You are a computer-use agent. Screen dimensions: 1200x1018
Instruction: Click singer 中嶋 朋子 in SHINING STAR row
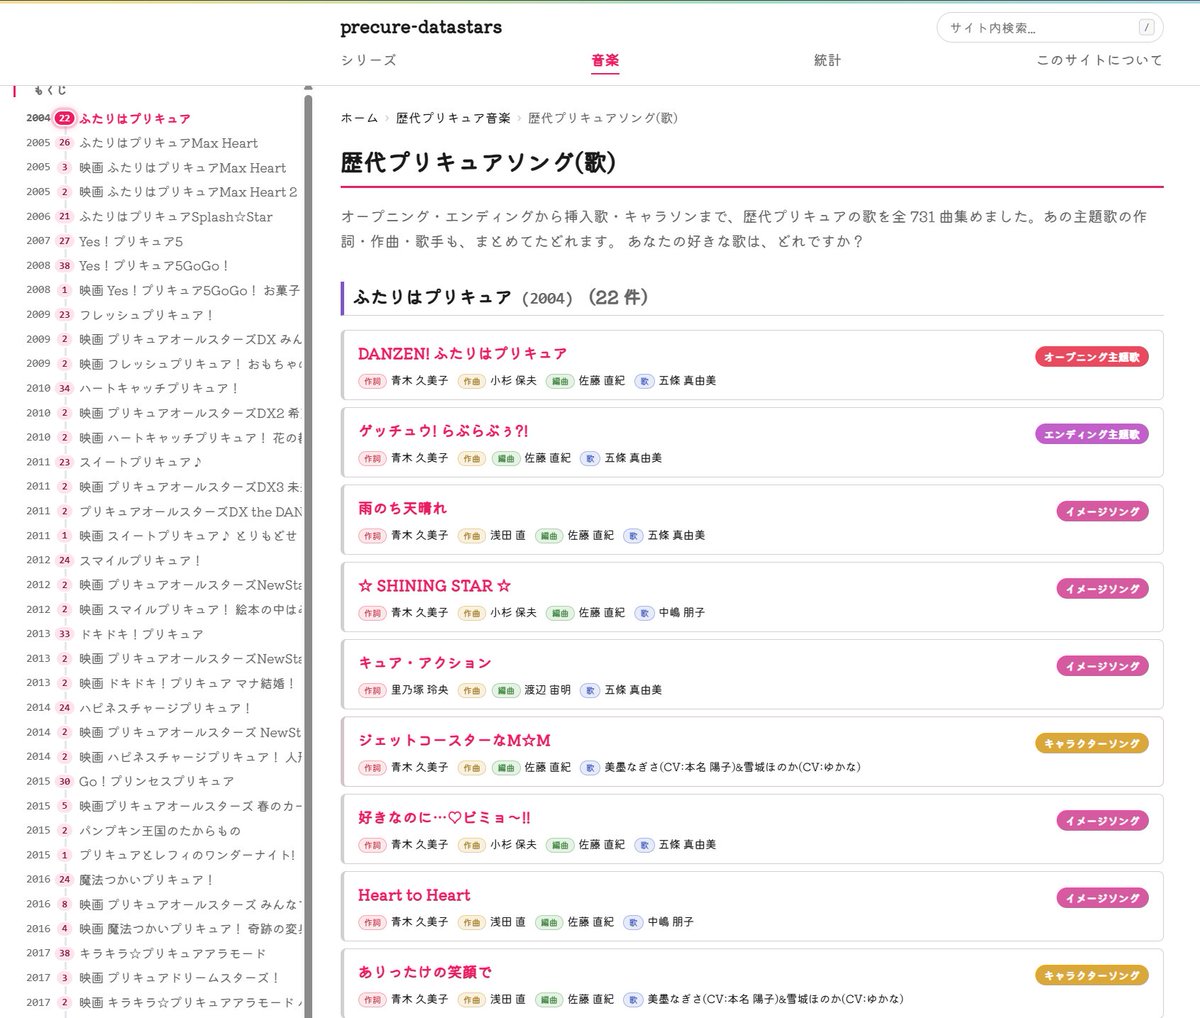(x=682, y=613)
